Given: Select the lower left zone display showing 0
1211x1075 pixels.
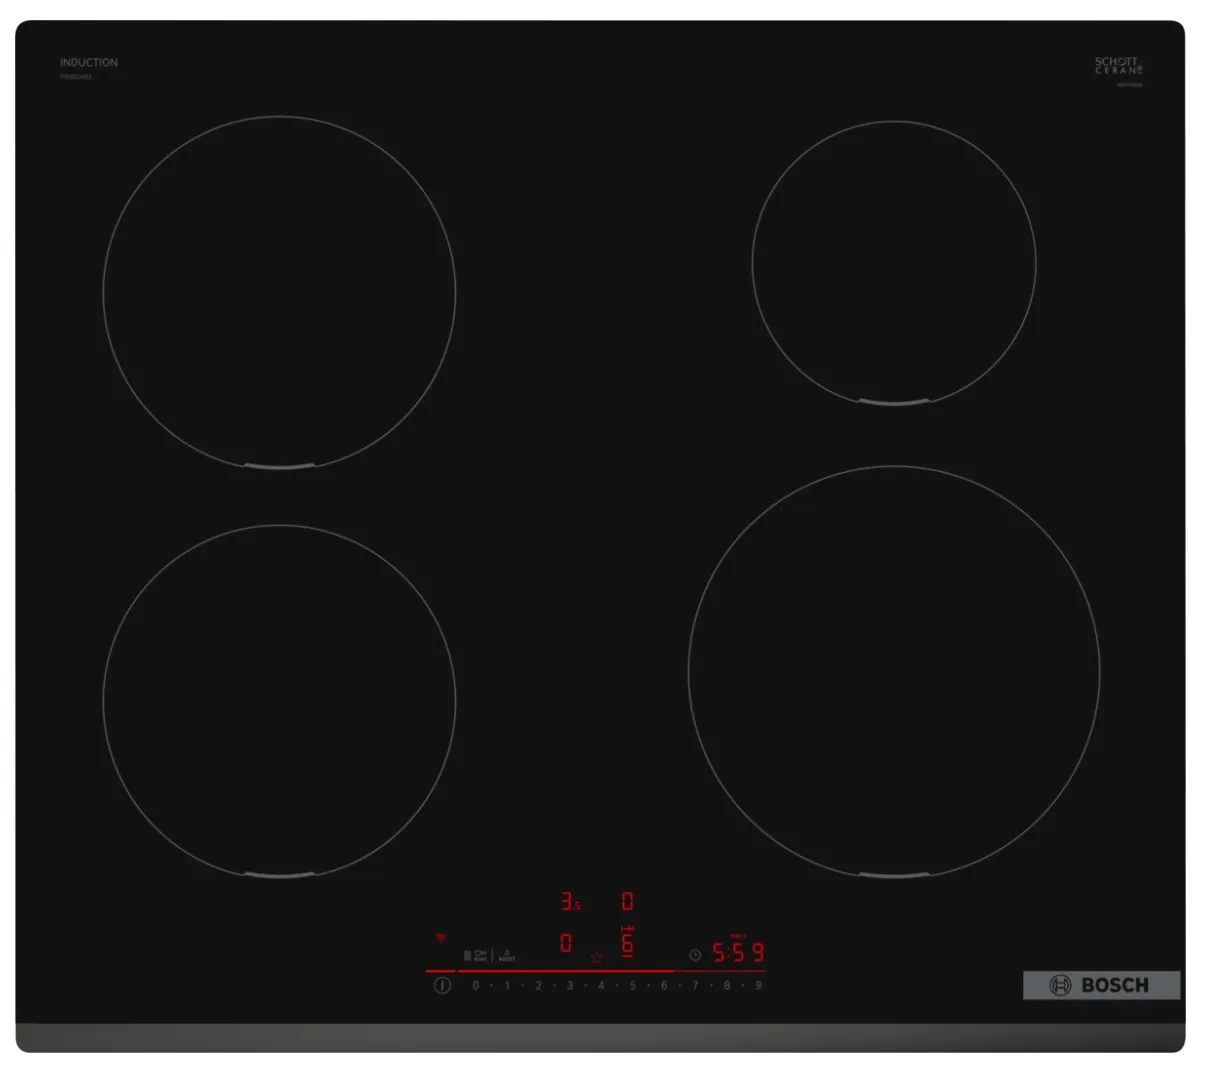Looking at the screenshot, I should tap(566, 943).
